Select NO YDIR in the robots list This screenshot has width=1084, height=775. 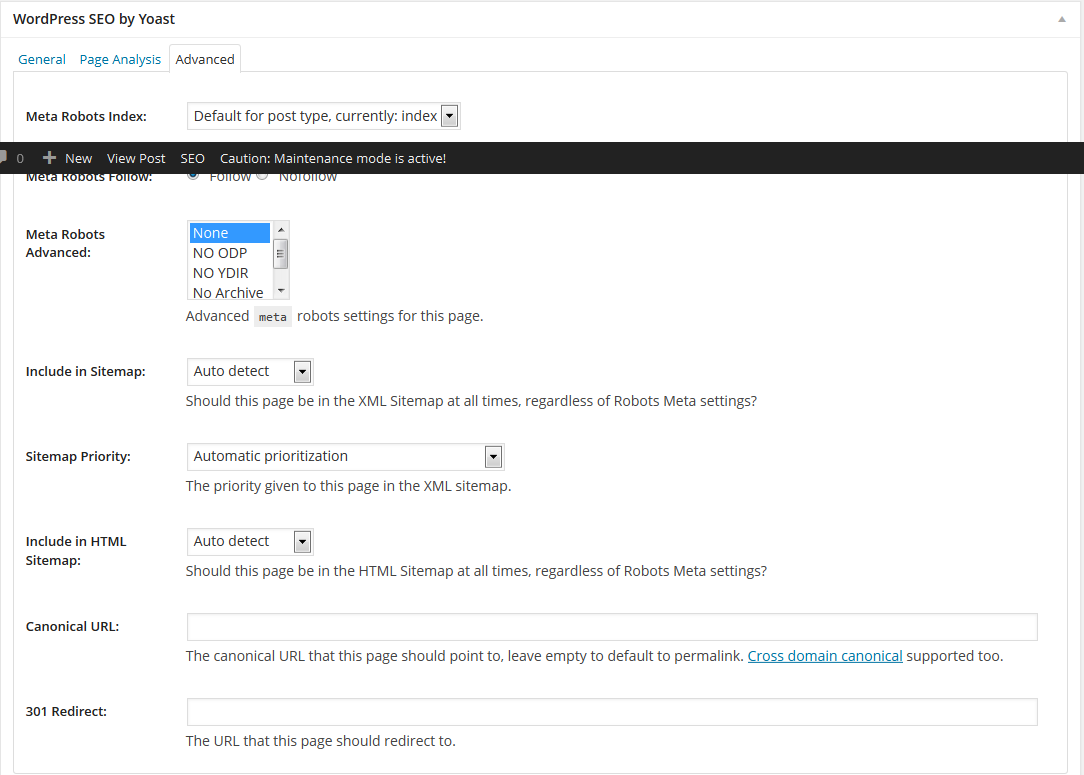coord(230,273)
